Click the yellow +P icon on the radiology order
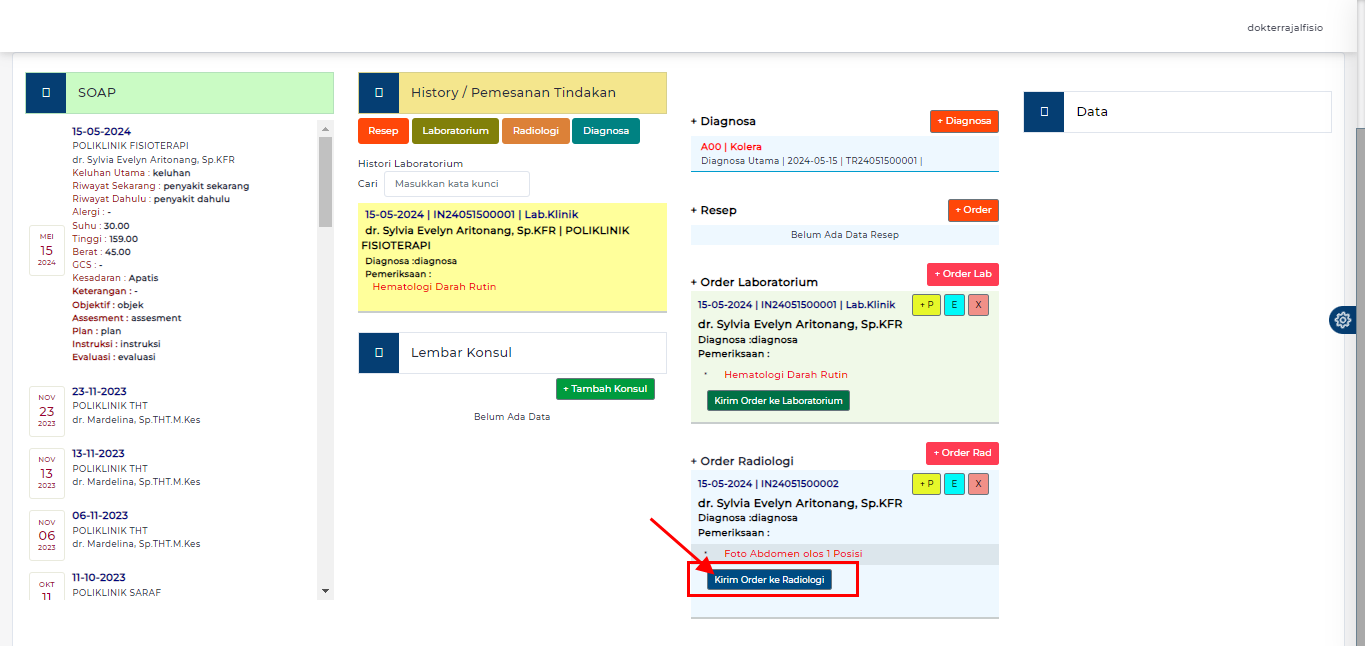 pyautogui.click(x=925, y=483)
